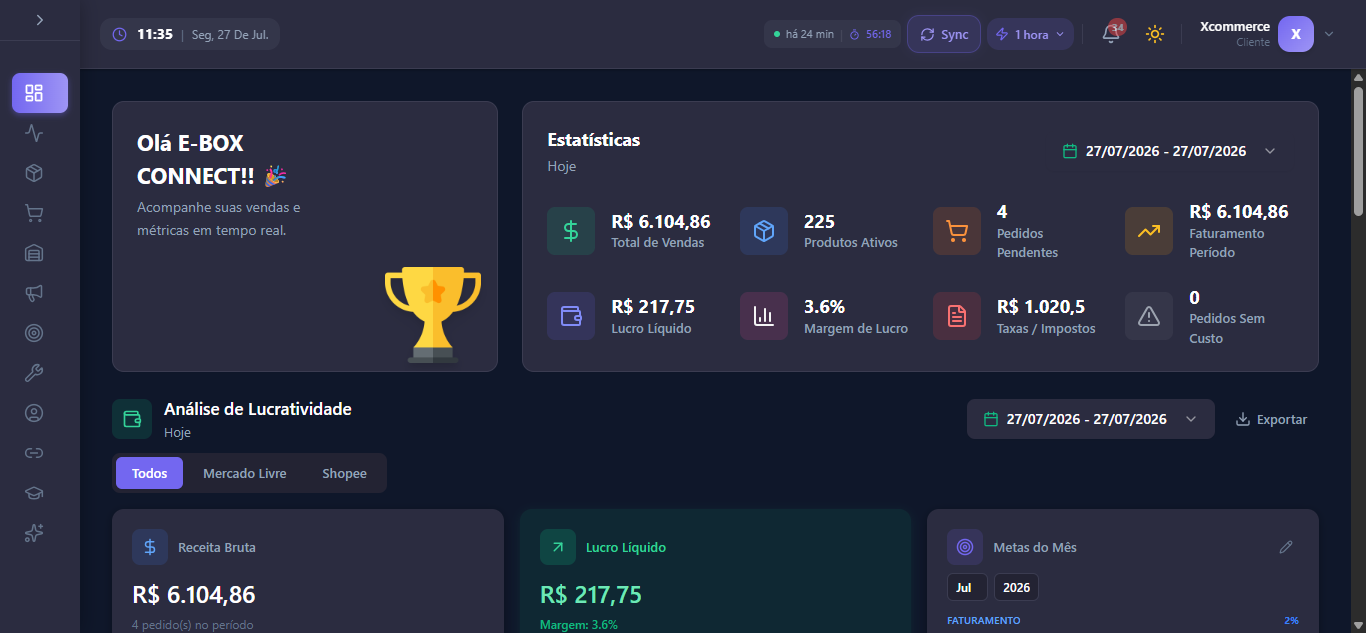The image size is (1366, 633).
Task: Open the dashboard grid icon in sidebar
Action: click(40, 93)
